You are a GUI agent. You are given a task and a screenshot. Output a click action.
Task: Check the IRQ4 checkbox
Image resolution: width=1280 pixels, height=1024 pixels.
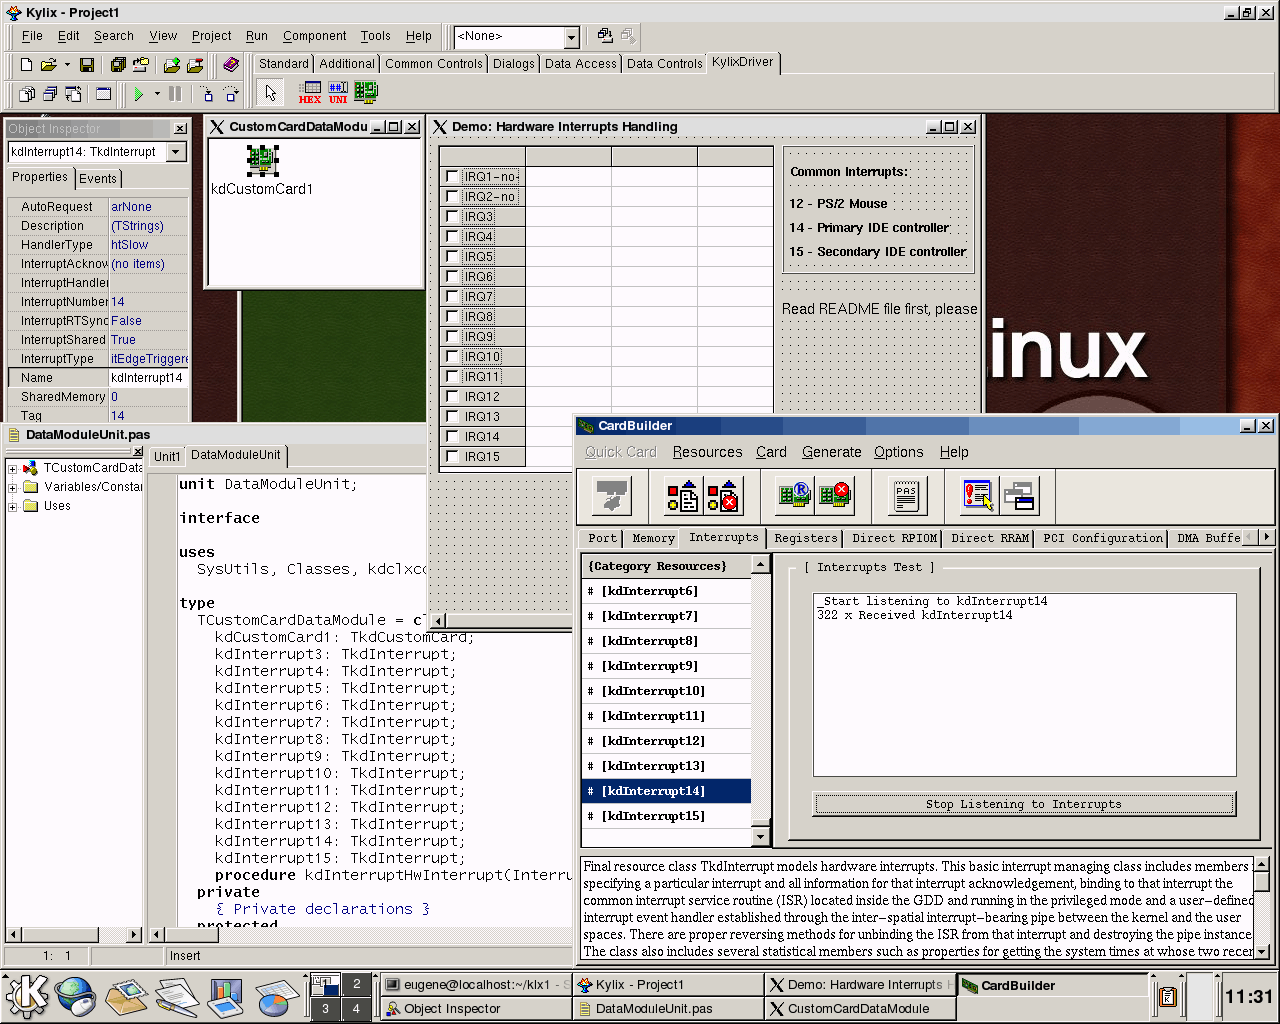click(452, 236)
